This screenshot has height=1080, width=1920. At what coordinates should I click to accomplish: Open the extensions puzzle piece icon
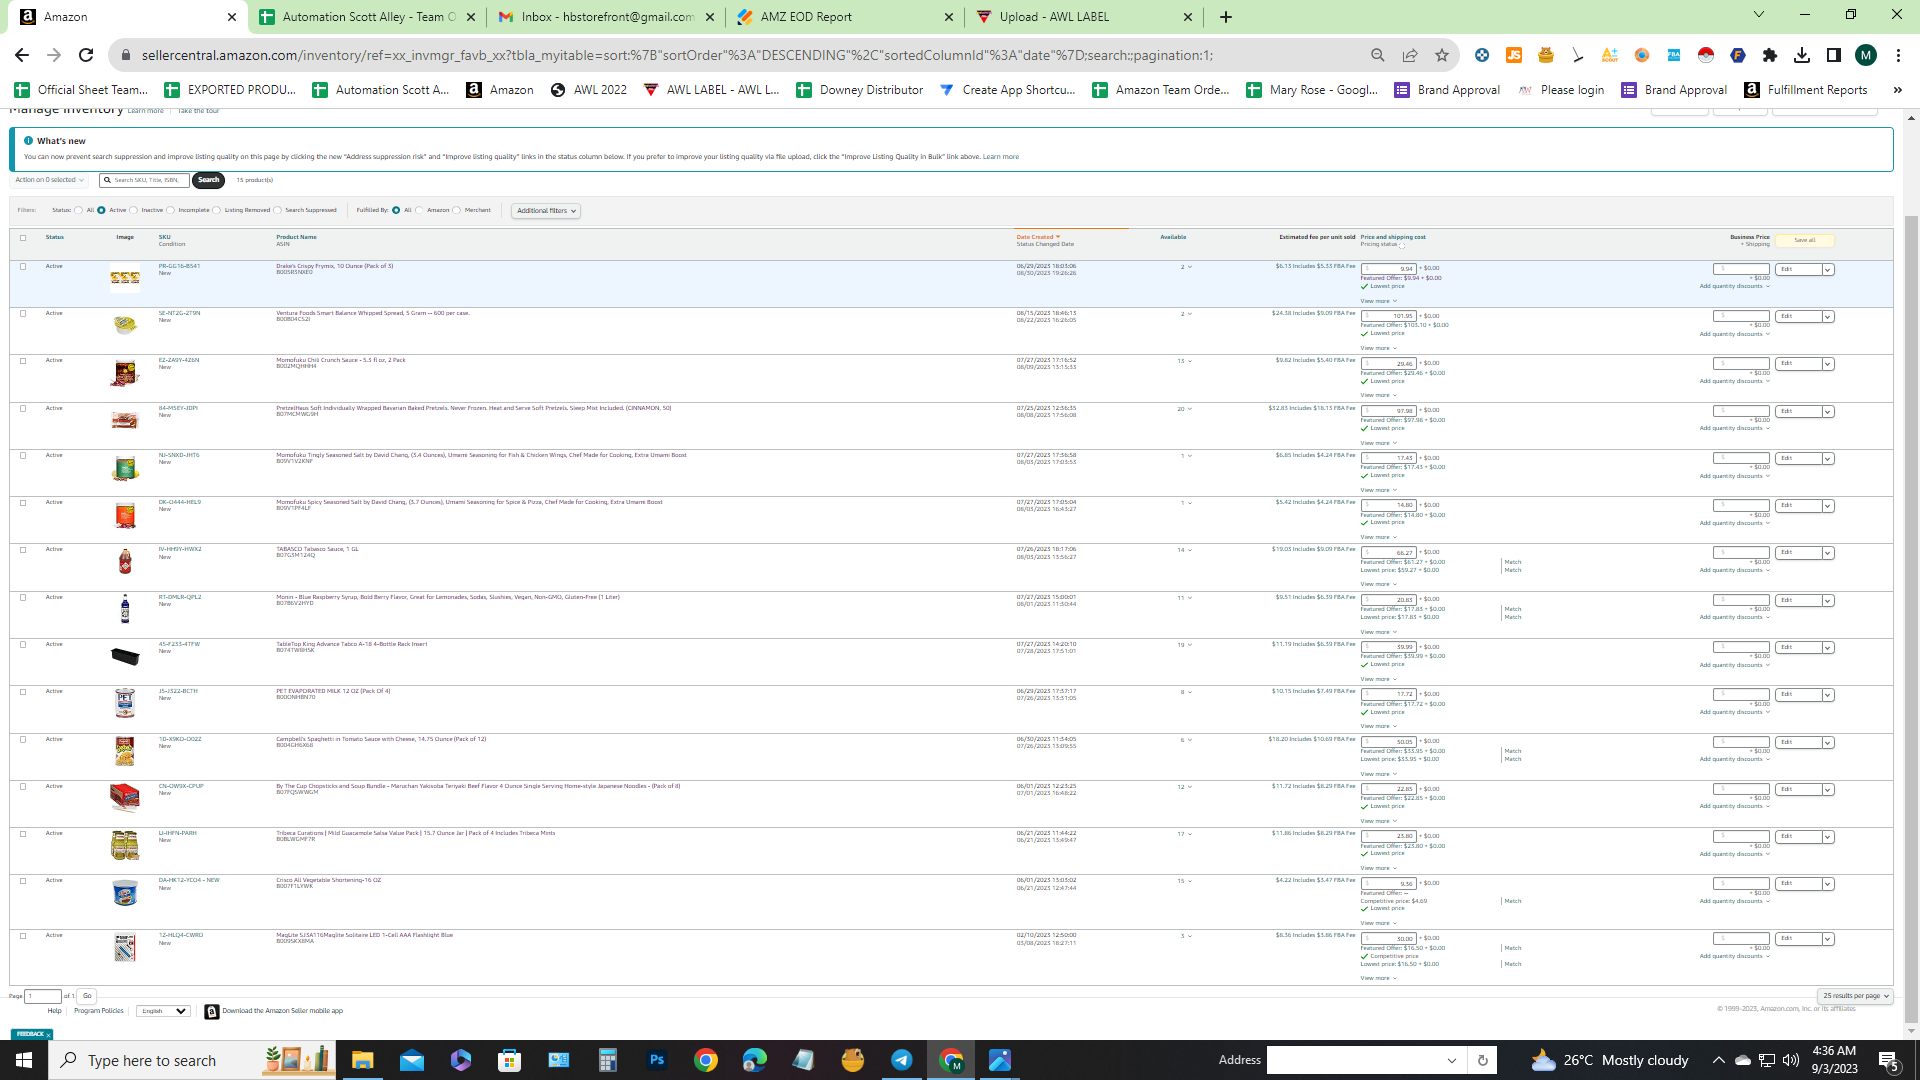tap(1770, 55)
